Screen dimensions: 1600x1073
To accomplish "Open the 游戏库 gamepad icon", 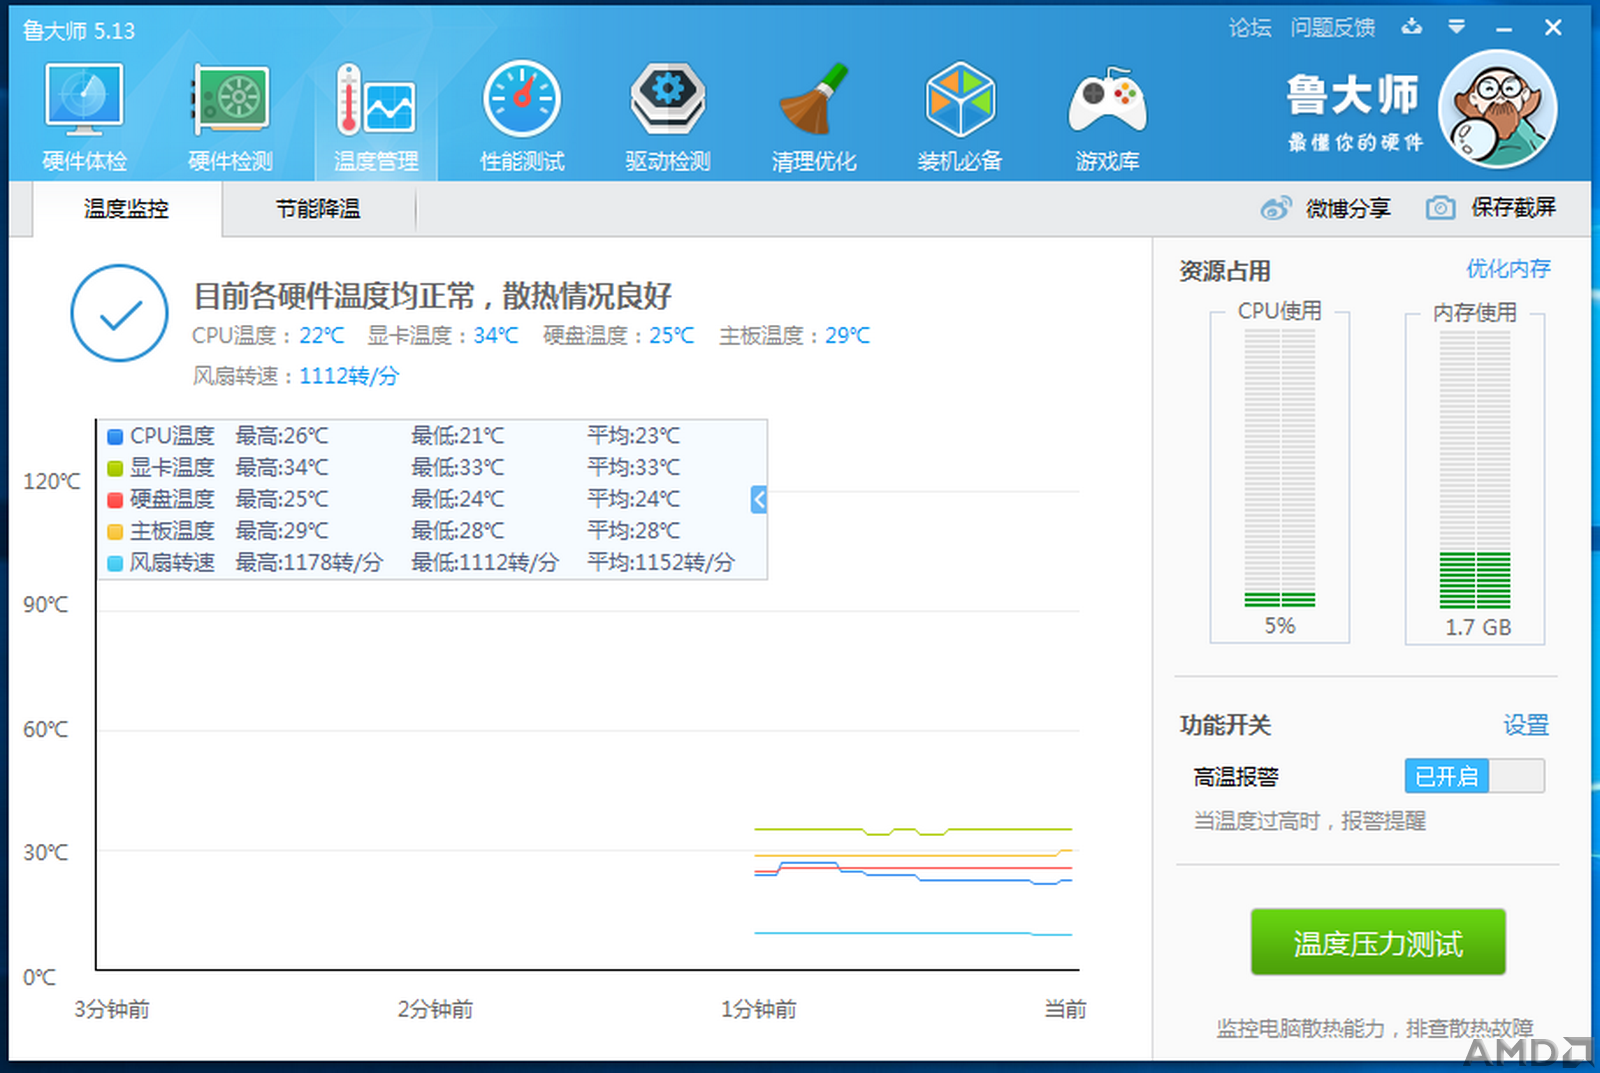I will point(1107,100).
